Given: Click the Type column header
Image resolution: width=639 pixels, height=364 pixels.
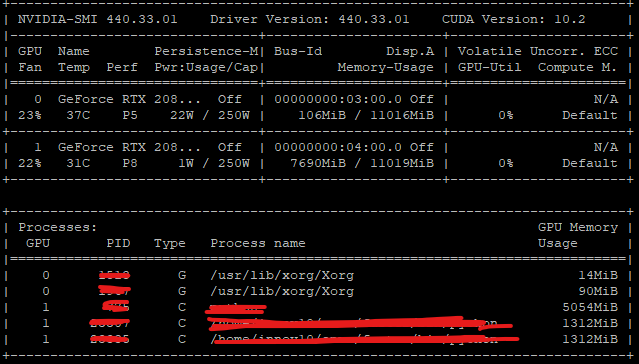Looking at the screenshot, I should 170,244.
